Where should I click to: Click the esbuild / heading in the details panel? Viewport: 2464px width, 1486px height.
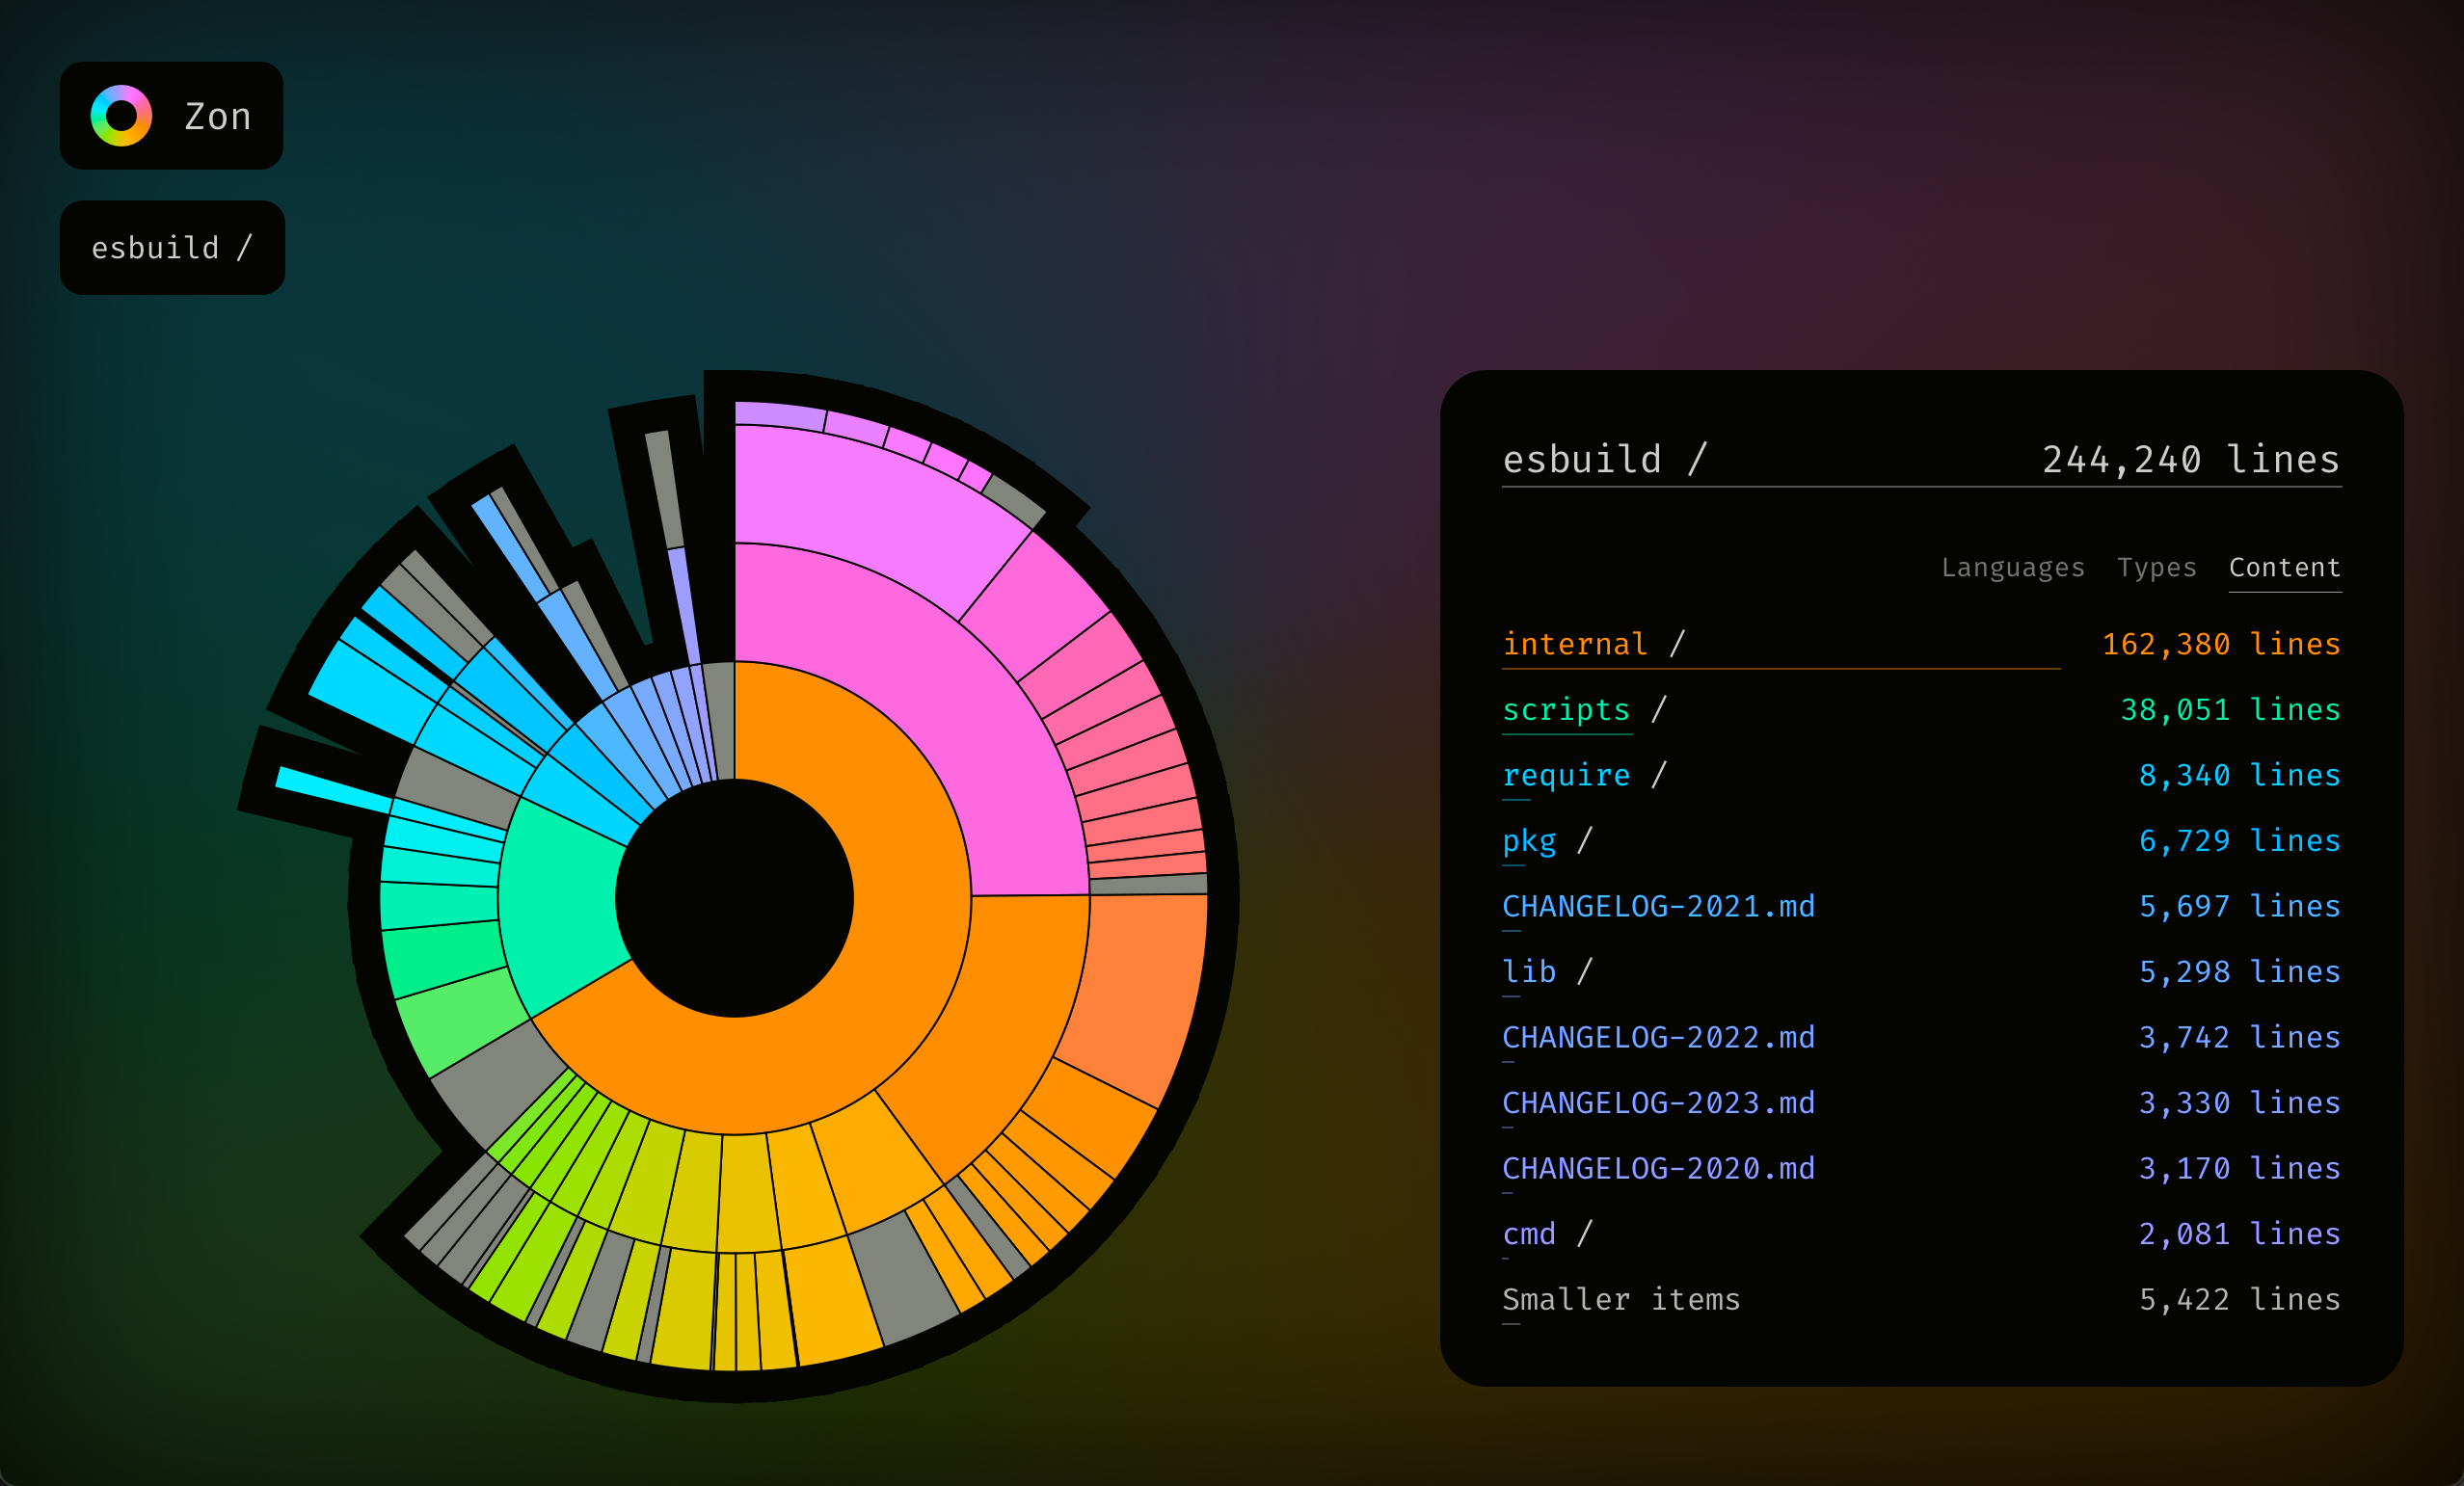pos(1604,459)
